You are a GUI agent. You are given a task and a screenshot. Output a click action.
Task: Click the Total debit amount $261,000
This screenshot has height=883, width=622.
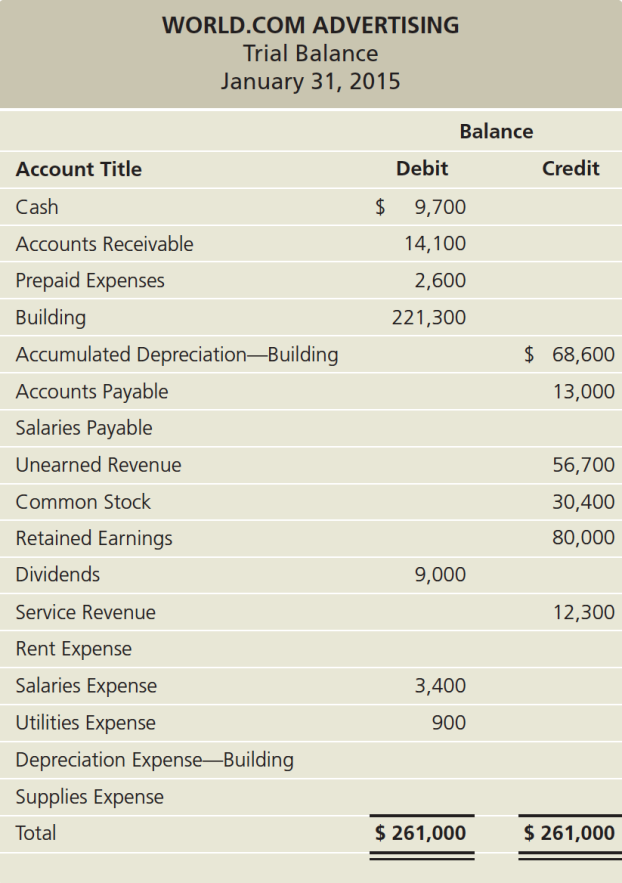(x=420, y=833)
